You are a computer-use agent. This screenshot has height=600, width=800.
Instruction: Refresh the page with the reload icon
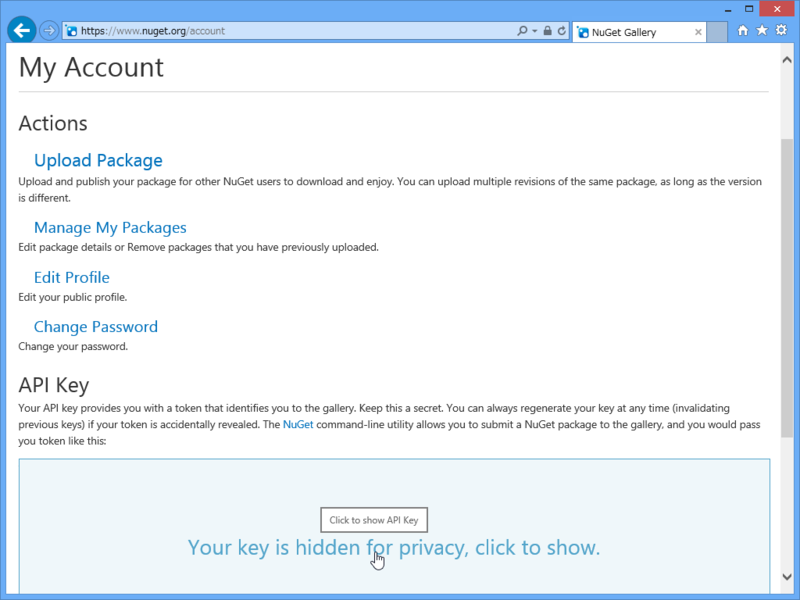(x=561, y=31)
